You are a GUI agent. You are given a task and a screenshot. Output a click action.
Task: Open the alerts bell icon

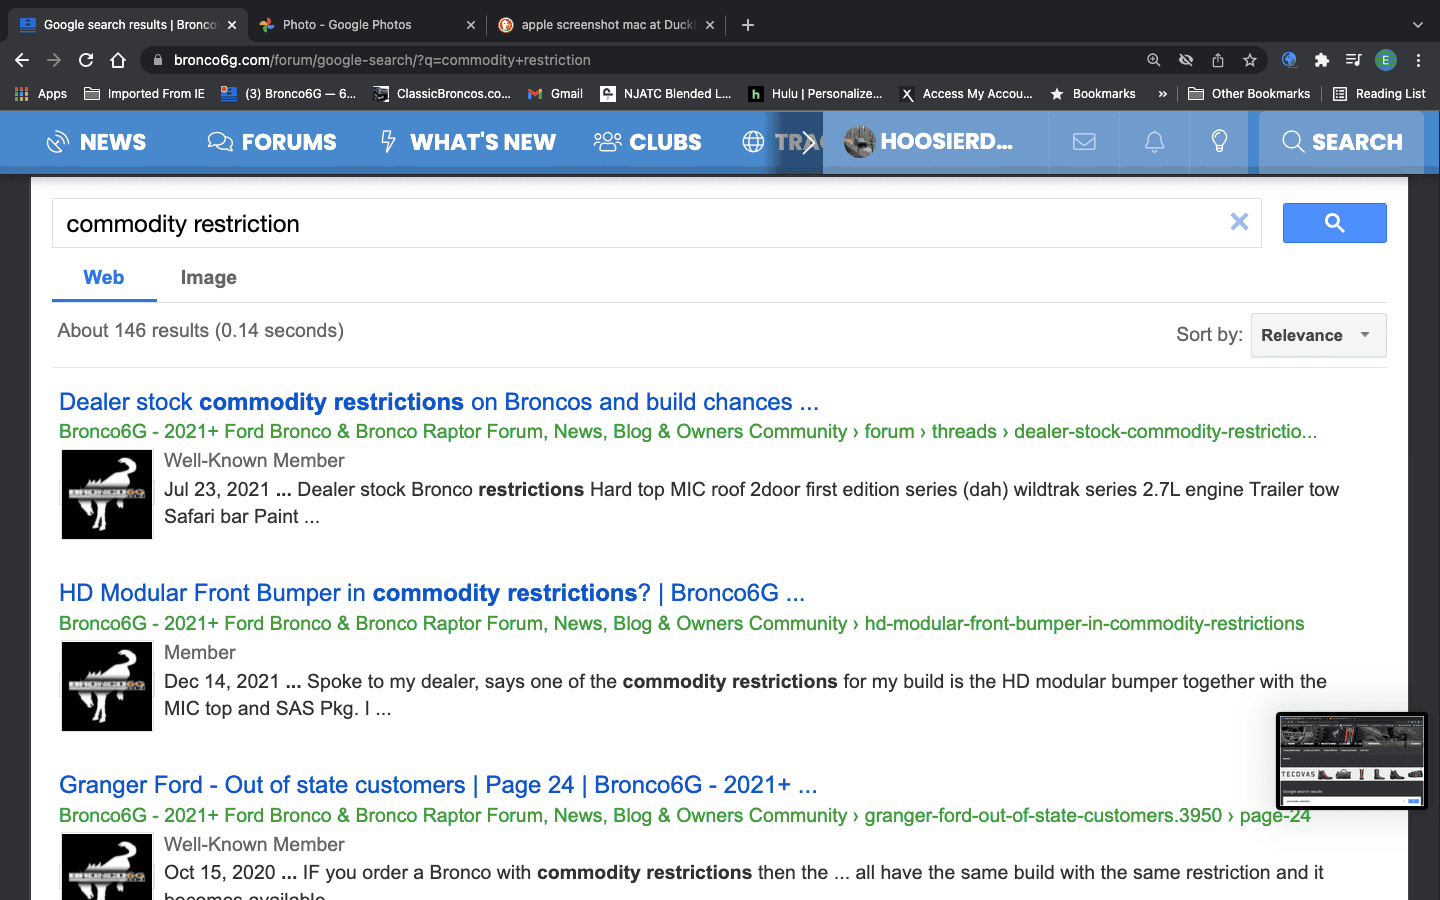click(1155, 142)
